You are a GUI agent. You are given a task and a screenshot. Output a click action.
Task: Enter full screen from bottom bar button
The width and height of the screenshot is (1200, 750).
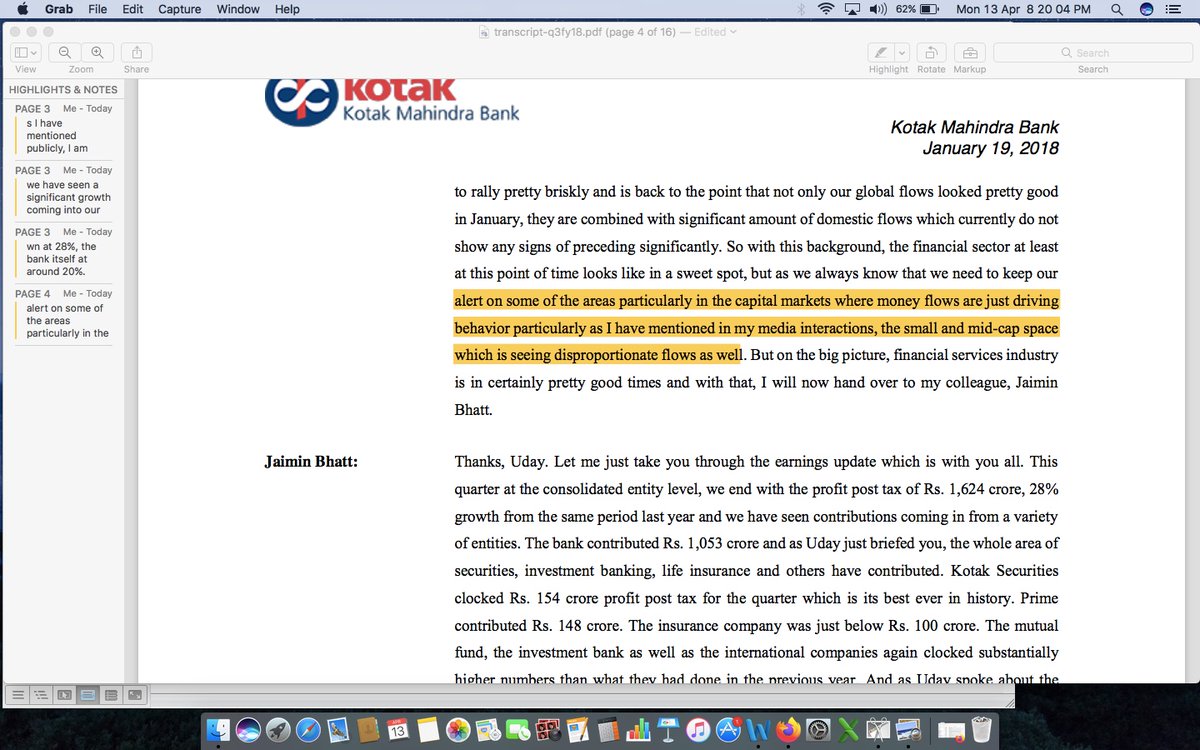coord(134,693)
